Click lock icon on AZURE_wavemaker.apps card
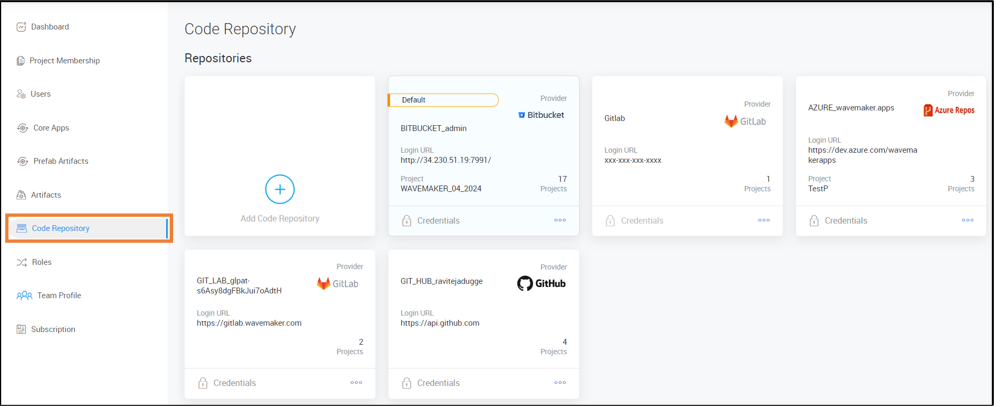The image size is (994, 406). coord(814,221)
